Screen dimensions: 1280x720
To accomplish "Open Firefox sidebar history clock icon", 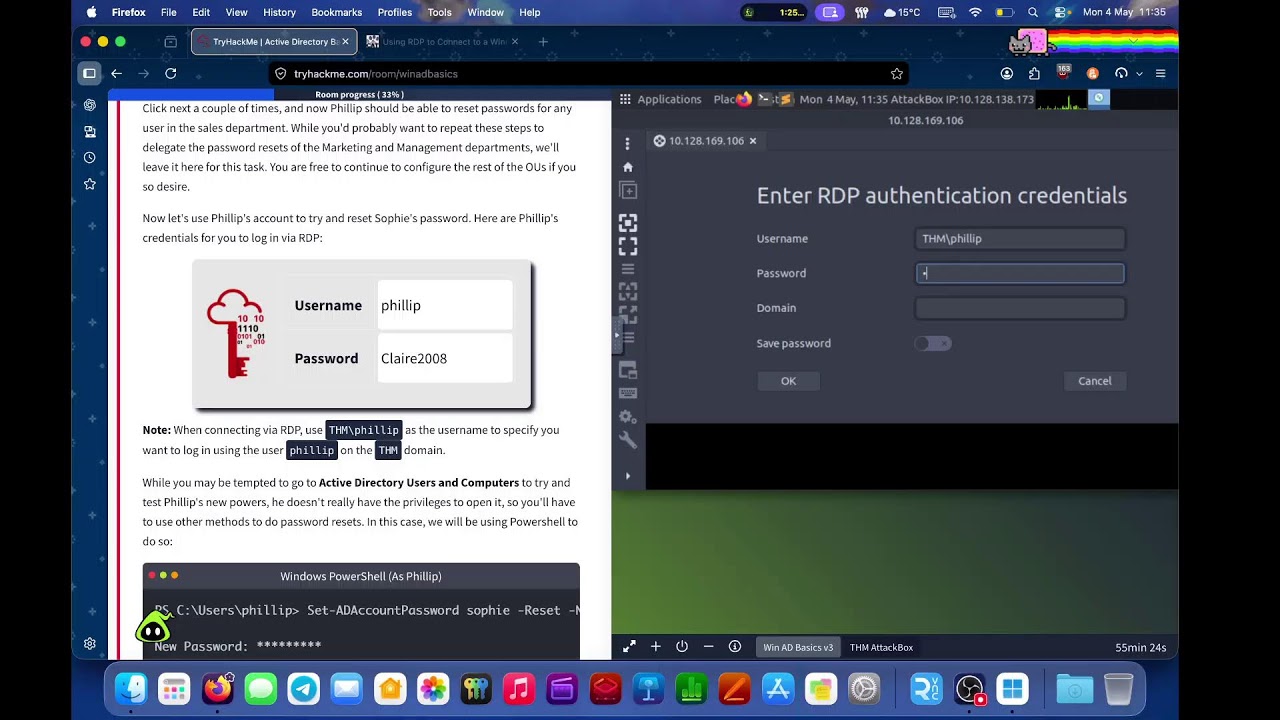I will (90, 158).
